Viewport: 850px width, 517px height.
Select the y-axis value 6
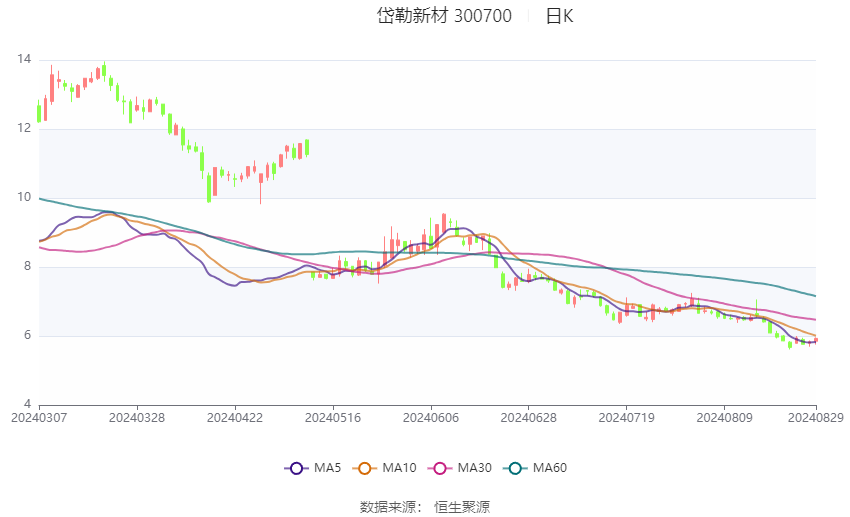pyautogui.click(x=27, y=335)
